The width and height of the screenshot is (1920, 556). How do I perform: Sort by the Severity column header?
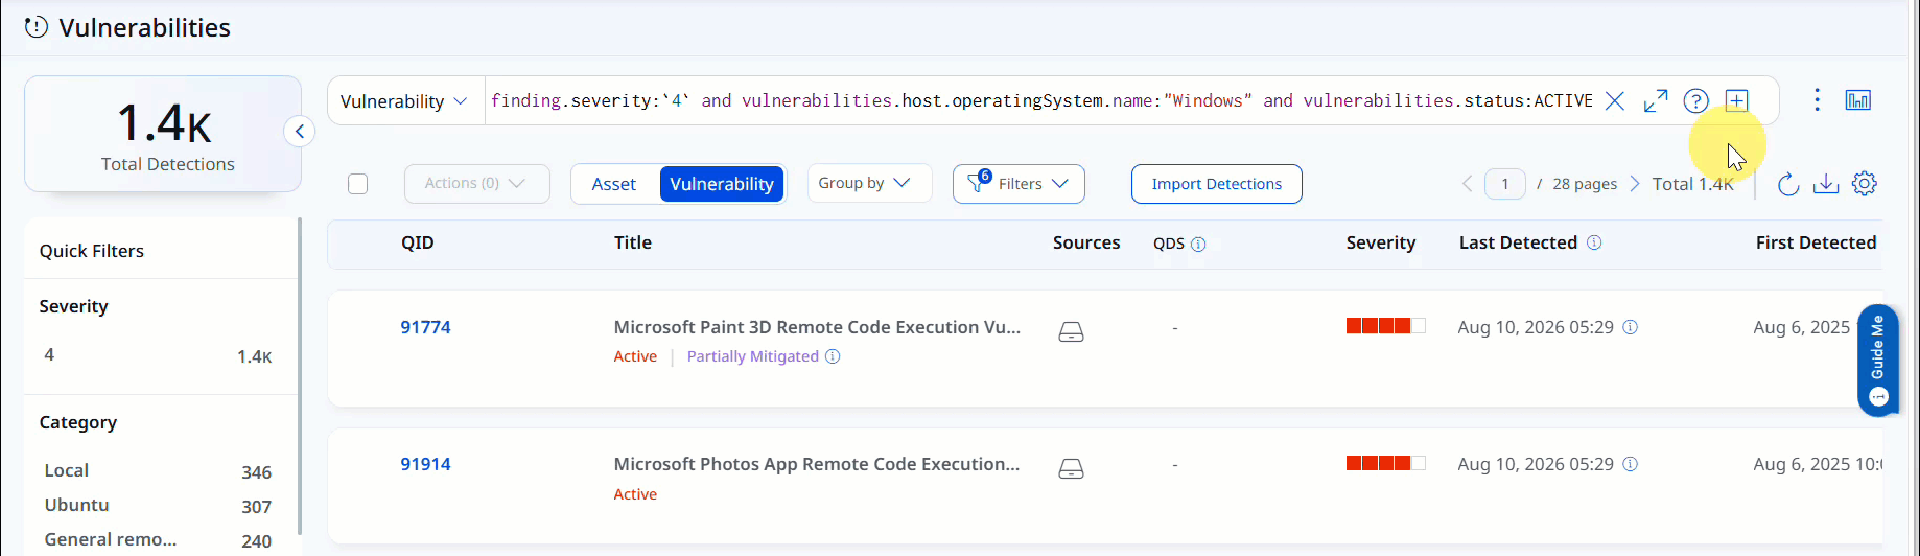(x=1381, y=243)
